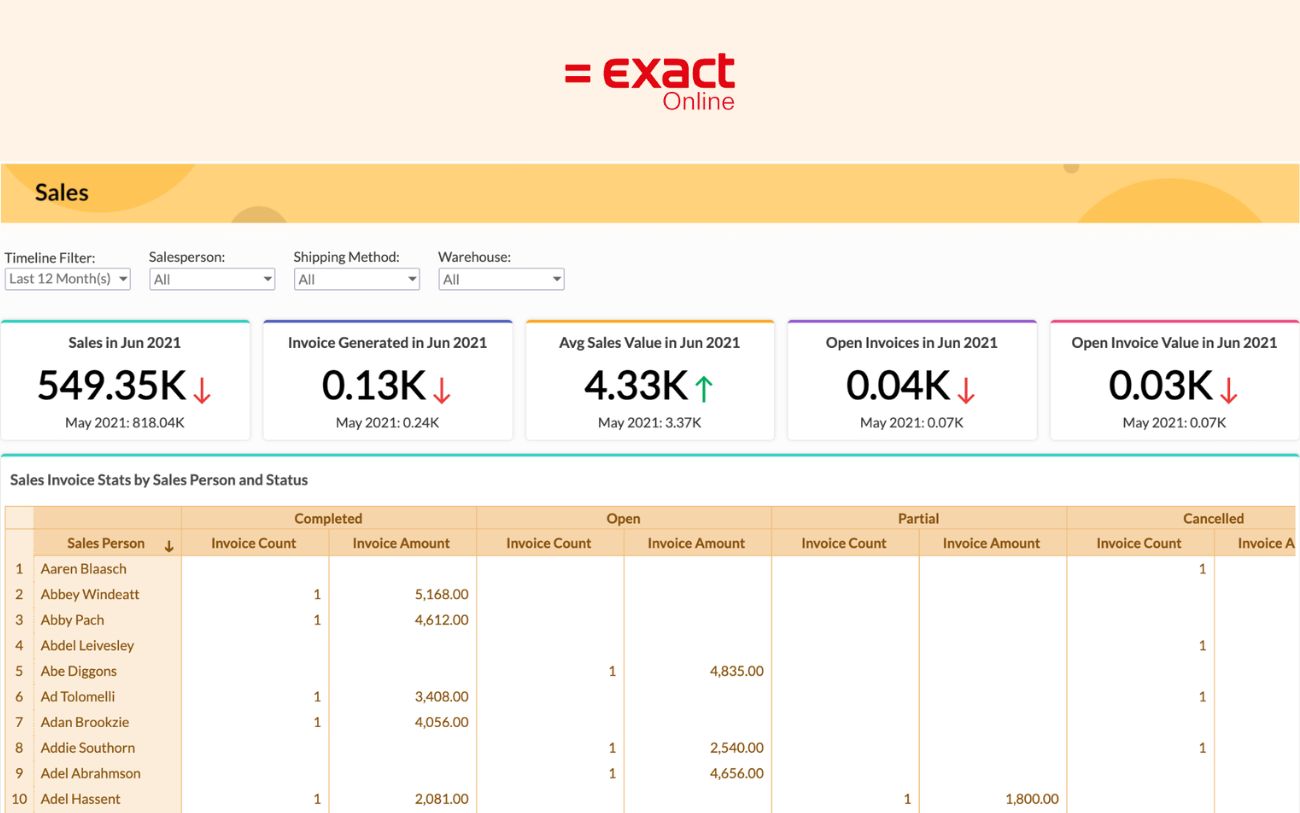Click Invoice Count header under Partial
The width and height of the screenshot is (1300, 813).
(844, 543)
